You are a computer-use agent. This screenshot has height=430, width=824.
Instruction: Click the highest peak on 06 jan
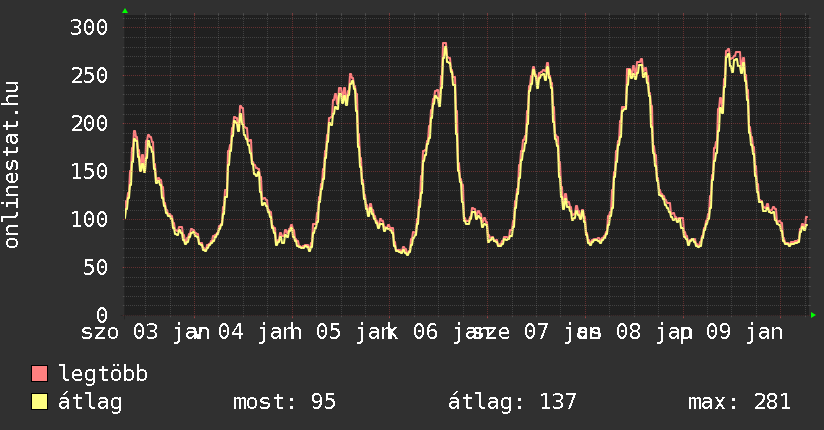tap(444, 45)
